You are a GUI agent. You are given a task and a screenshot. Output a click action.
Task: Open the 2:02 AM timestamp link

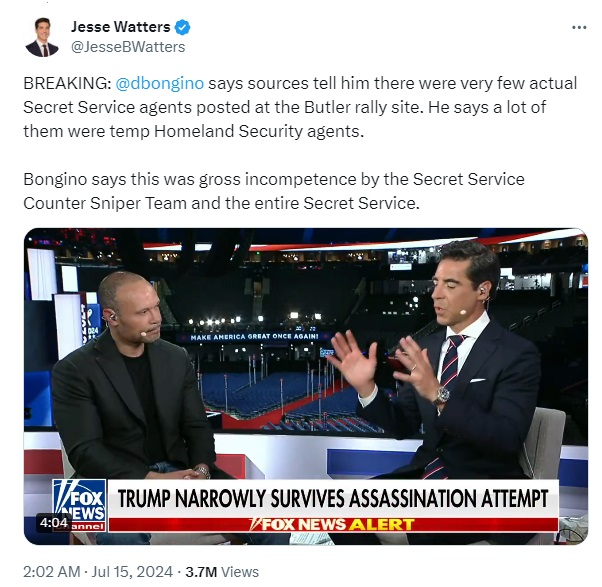point(52,572)
